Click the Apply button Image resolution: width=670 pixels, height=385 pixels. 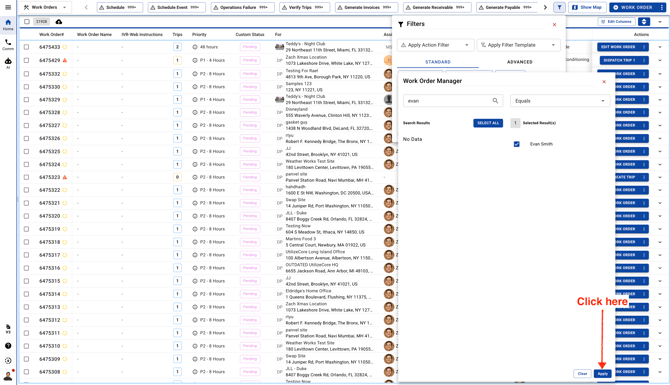(602, 373)
